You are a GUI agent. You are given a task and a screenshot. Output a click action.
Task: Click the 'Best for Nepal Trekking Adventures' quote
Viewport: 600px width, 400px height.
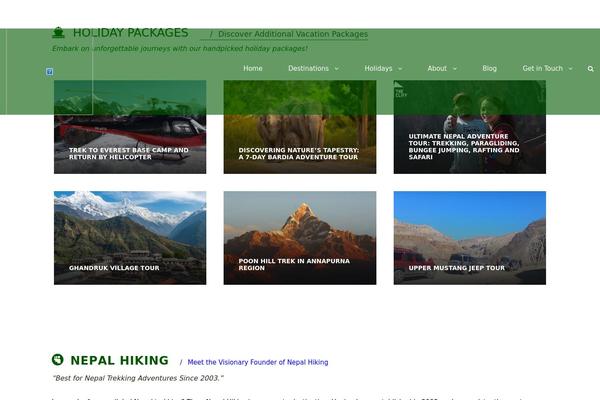138,378
